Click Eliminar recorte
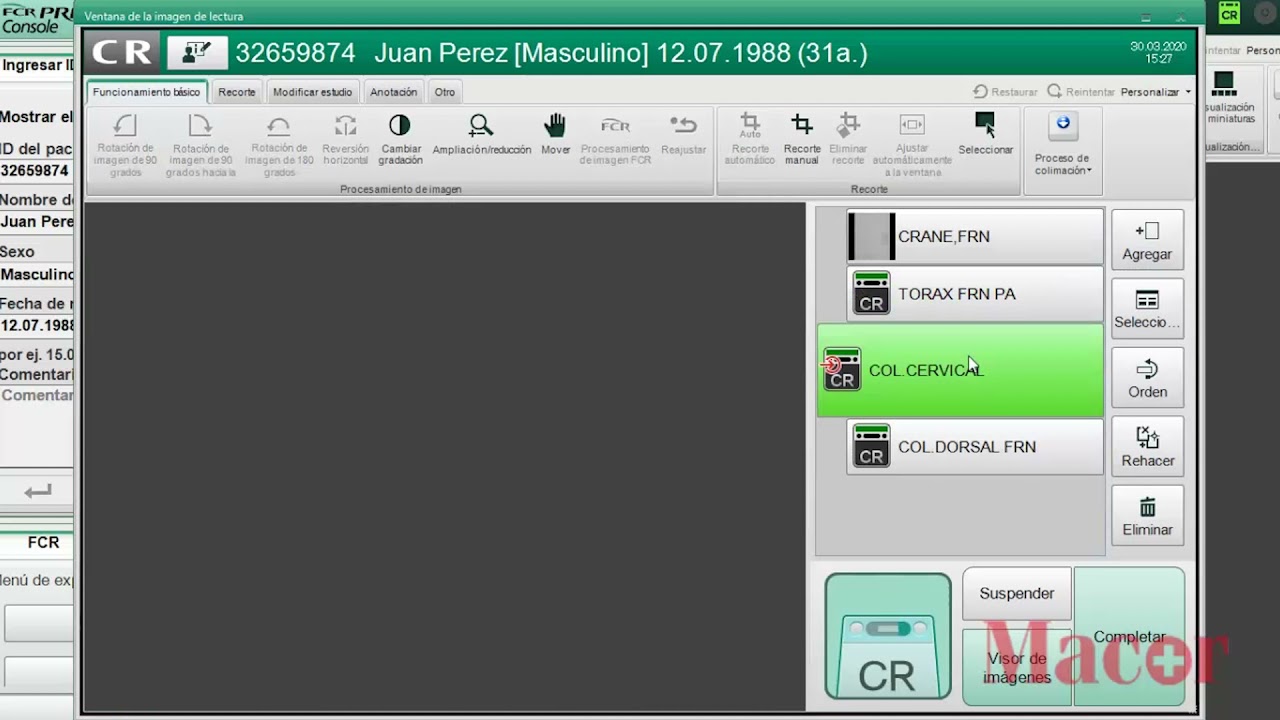This screenshot has width=1280, height=720. click(848, 139)
